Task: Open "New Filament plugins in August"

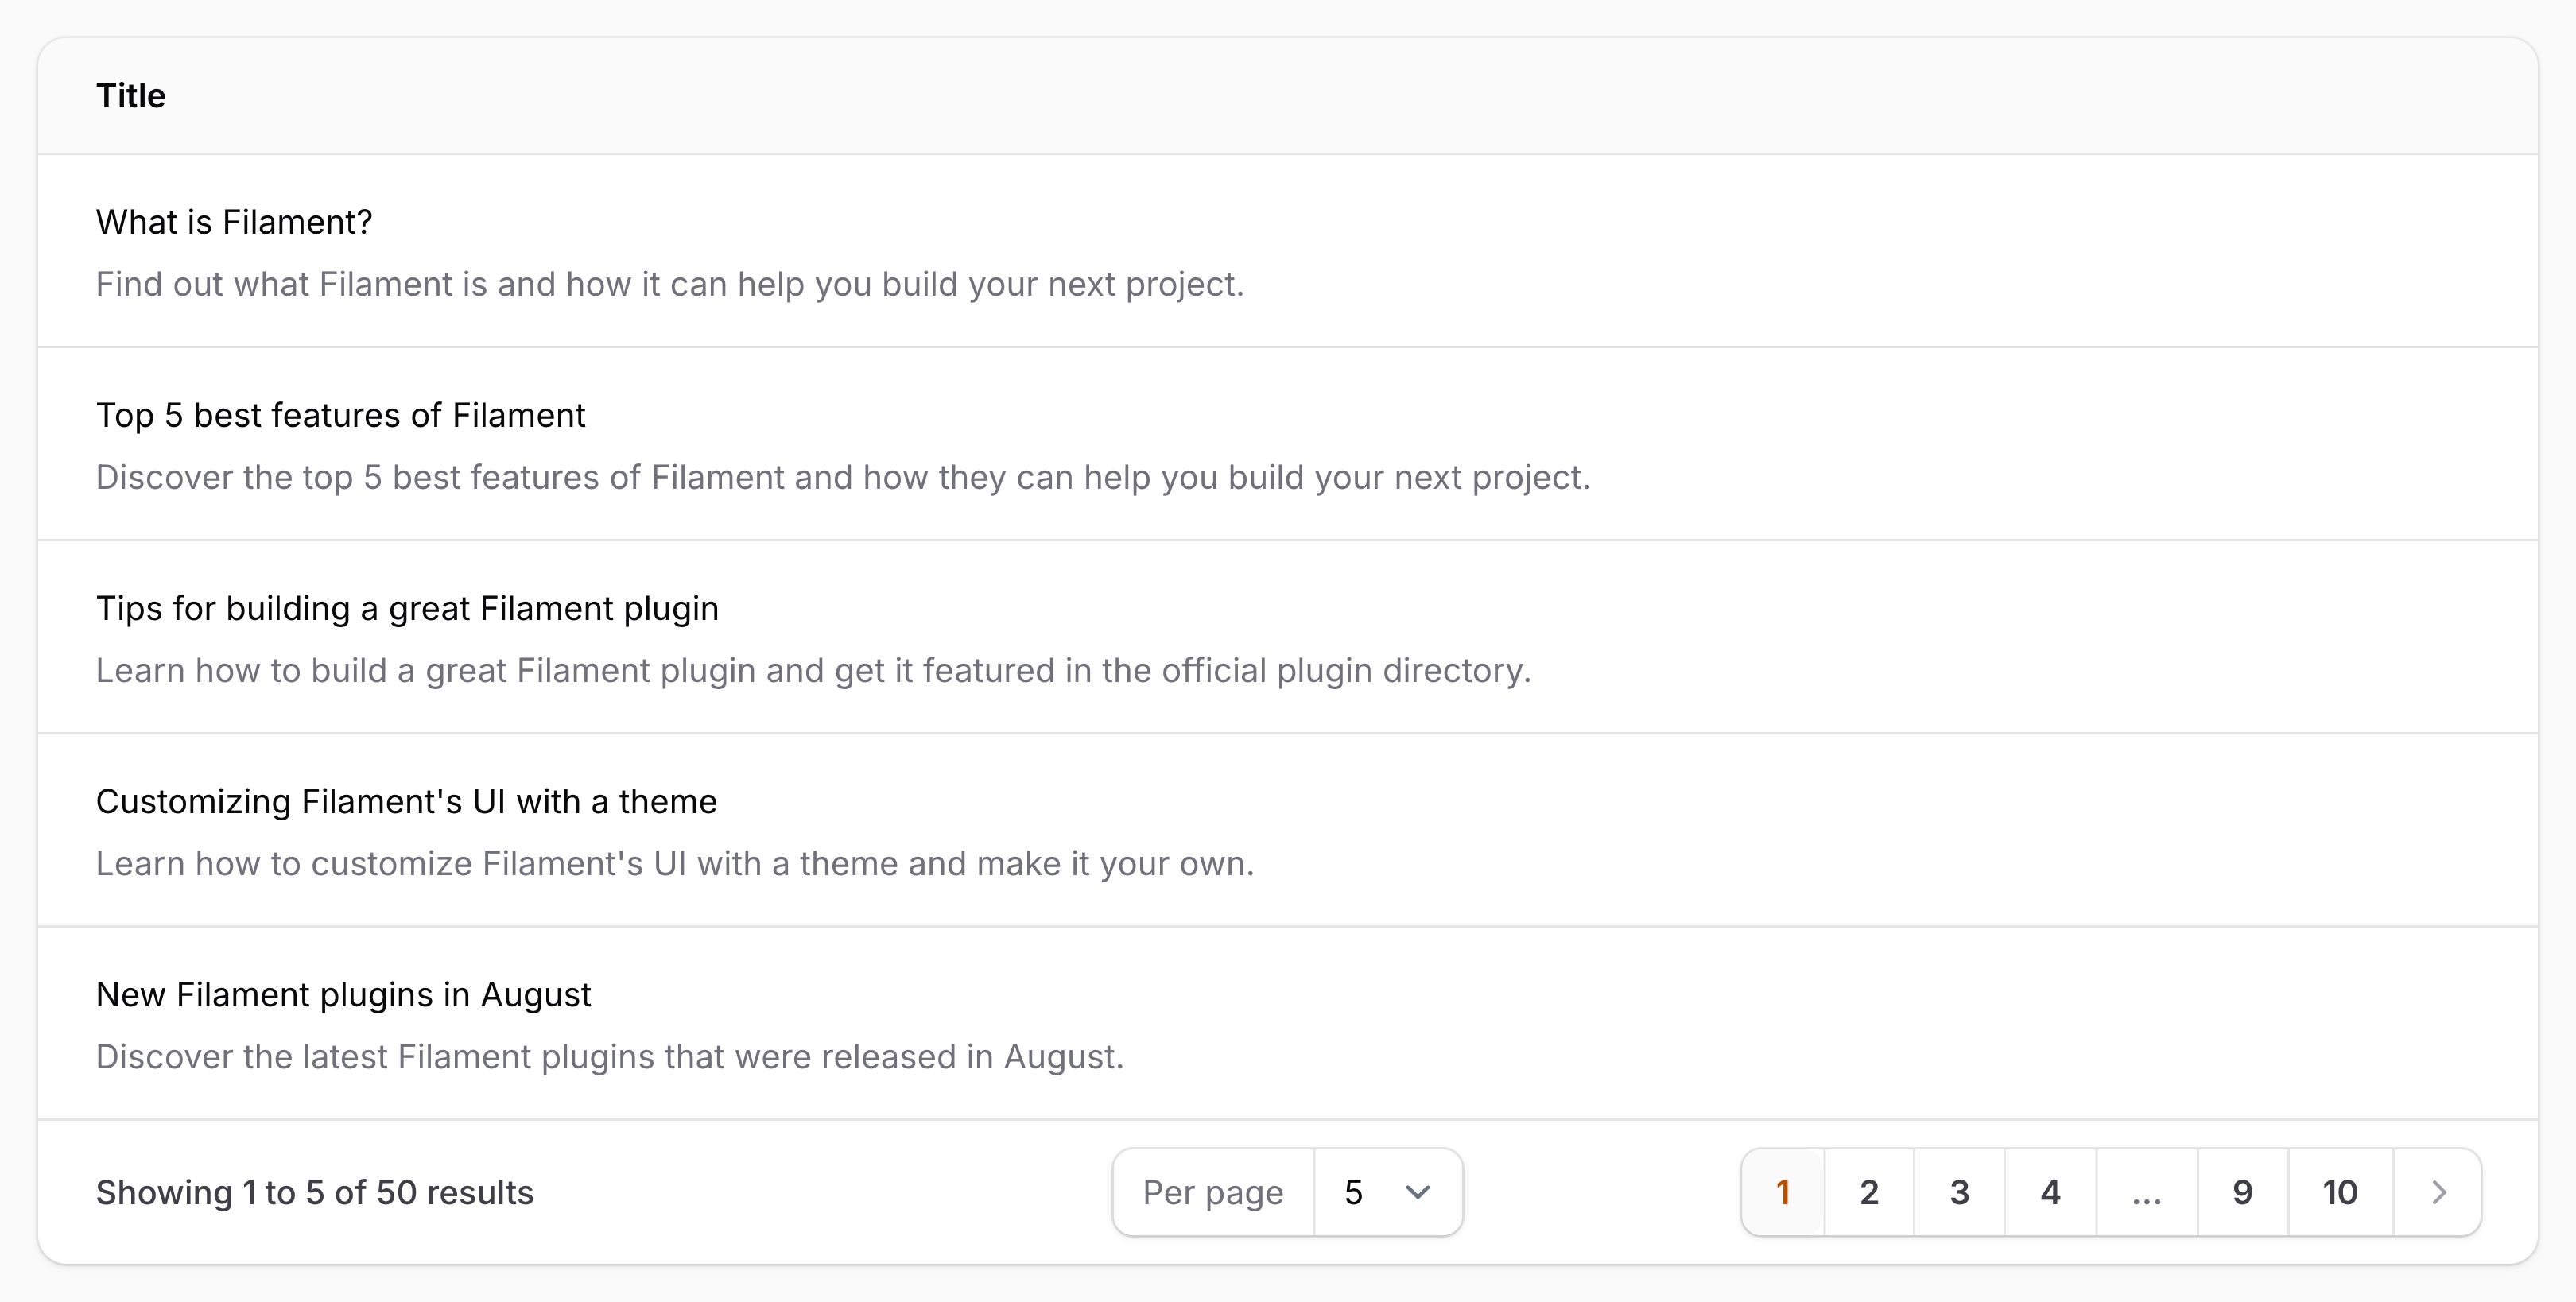Action: click(343, 994)
